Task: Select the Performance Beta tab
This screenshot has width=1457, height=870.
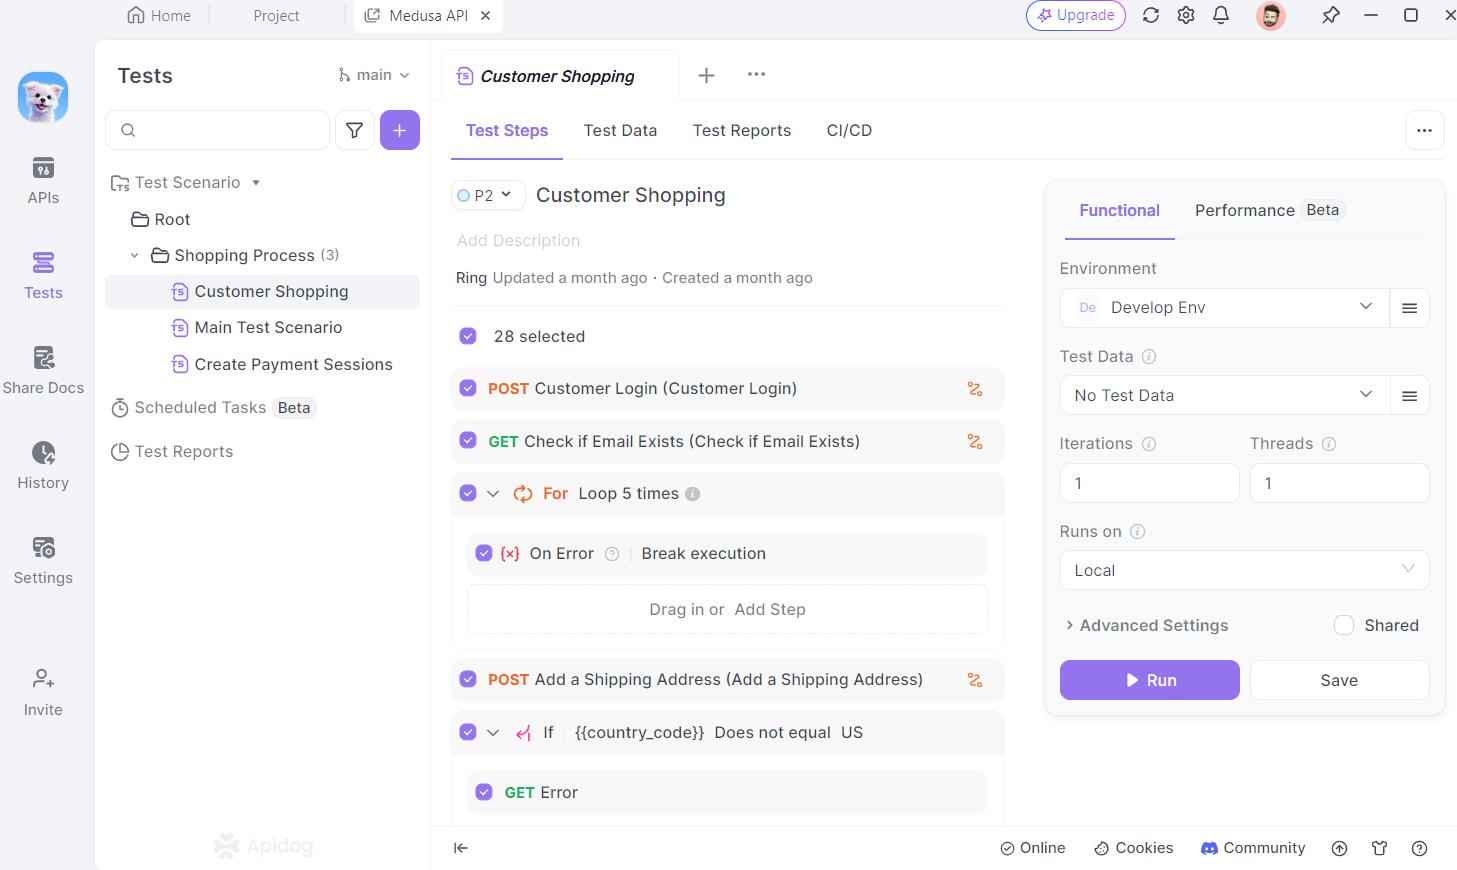Action: 1269,210
